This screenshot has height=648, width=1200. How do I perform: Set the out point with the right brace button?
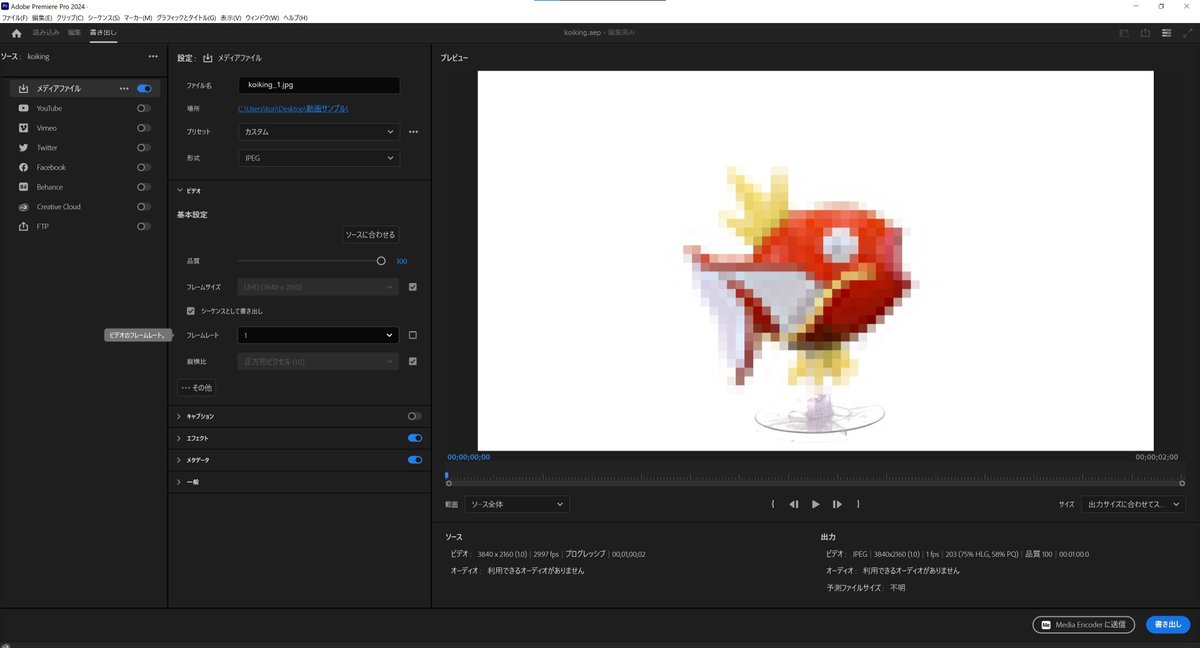pyautogui.click(x=859, y=504)
